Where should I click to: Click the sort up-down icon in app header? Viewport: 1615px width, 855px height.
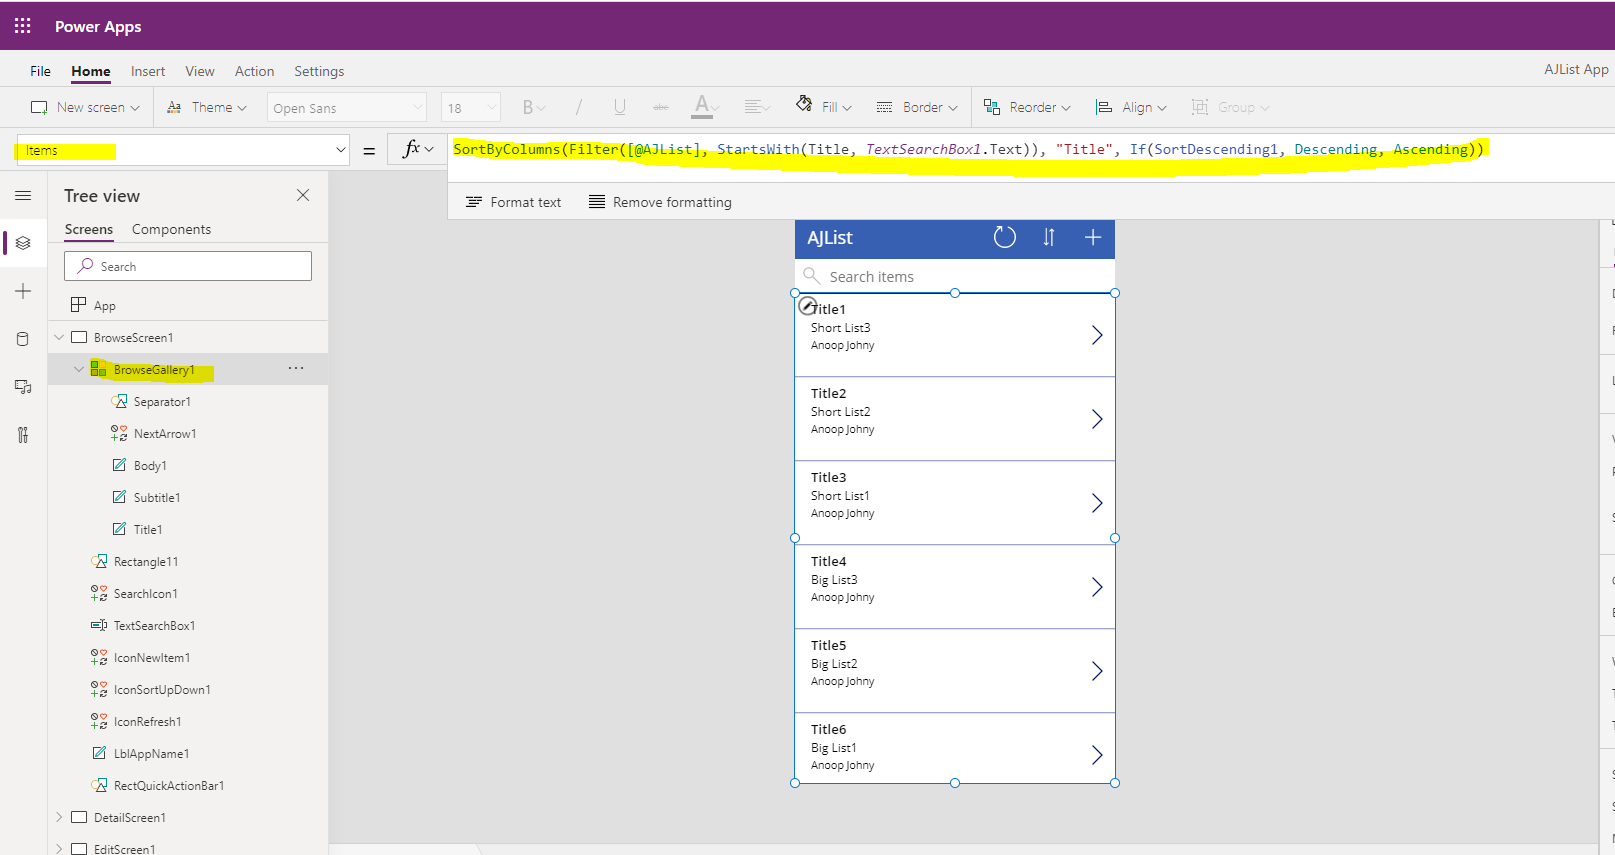point(1049,237)
